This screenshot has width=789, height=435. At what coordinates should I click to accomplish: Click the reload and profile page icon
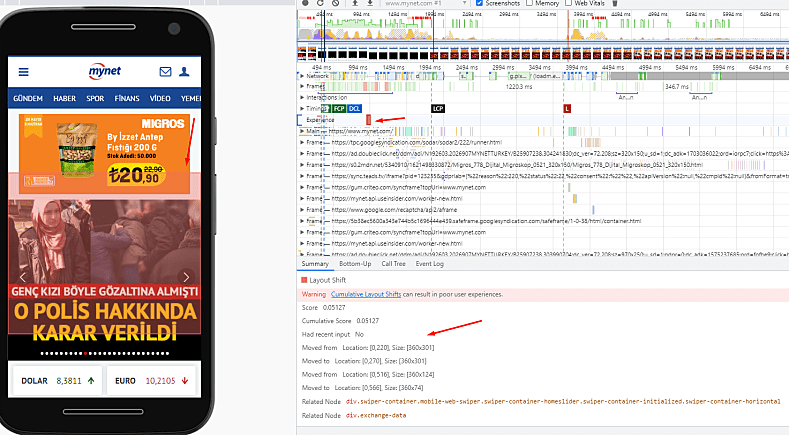(x=320, y=3)
